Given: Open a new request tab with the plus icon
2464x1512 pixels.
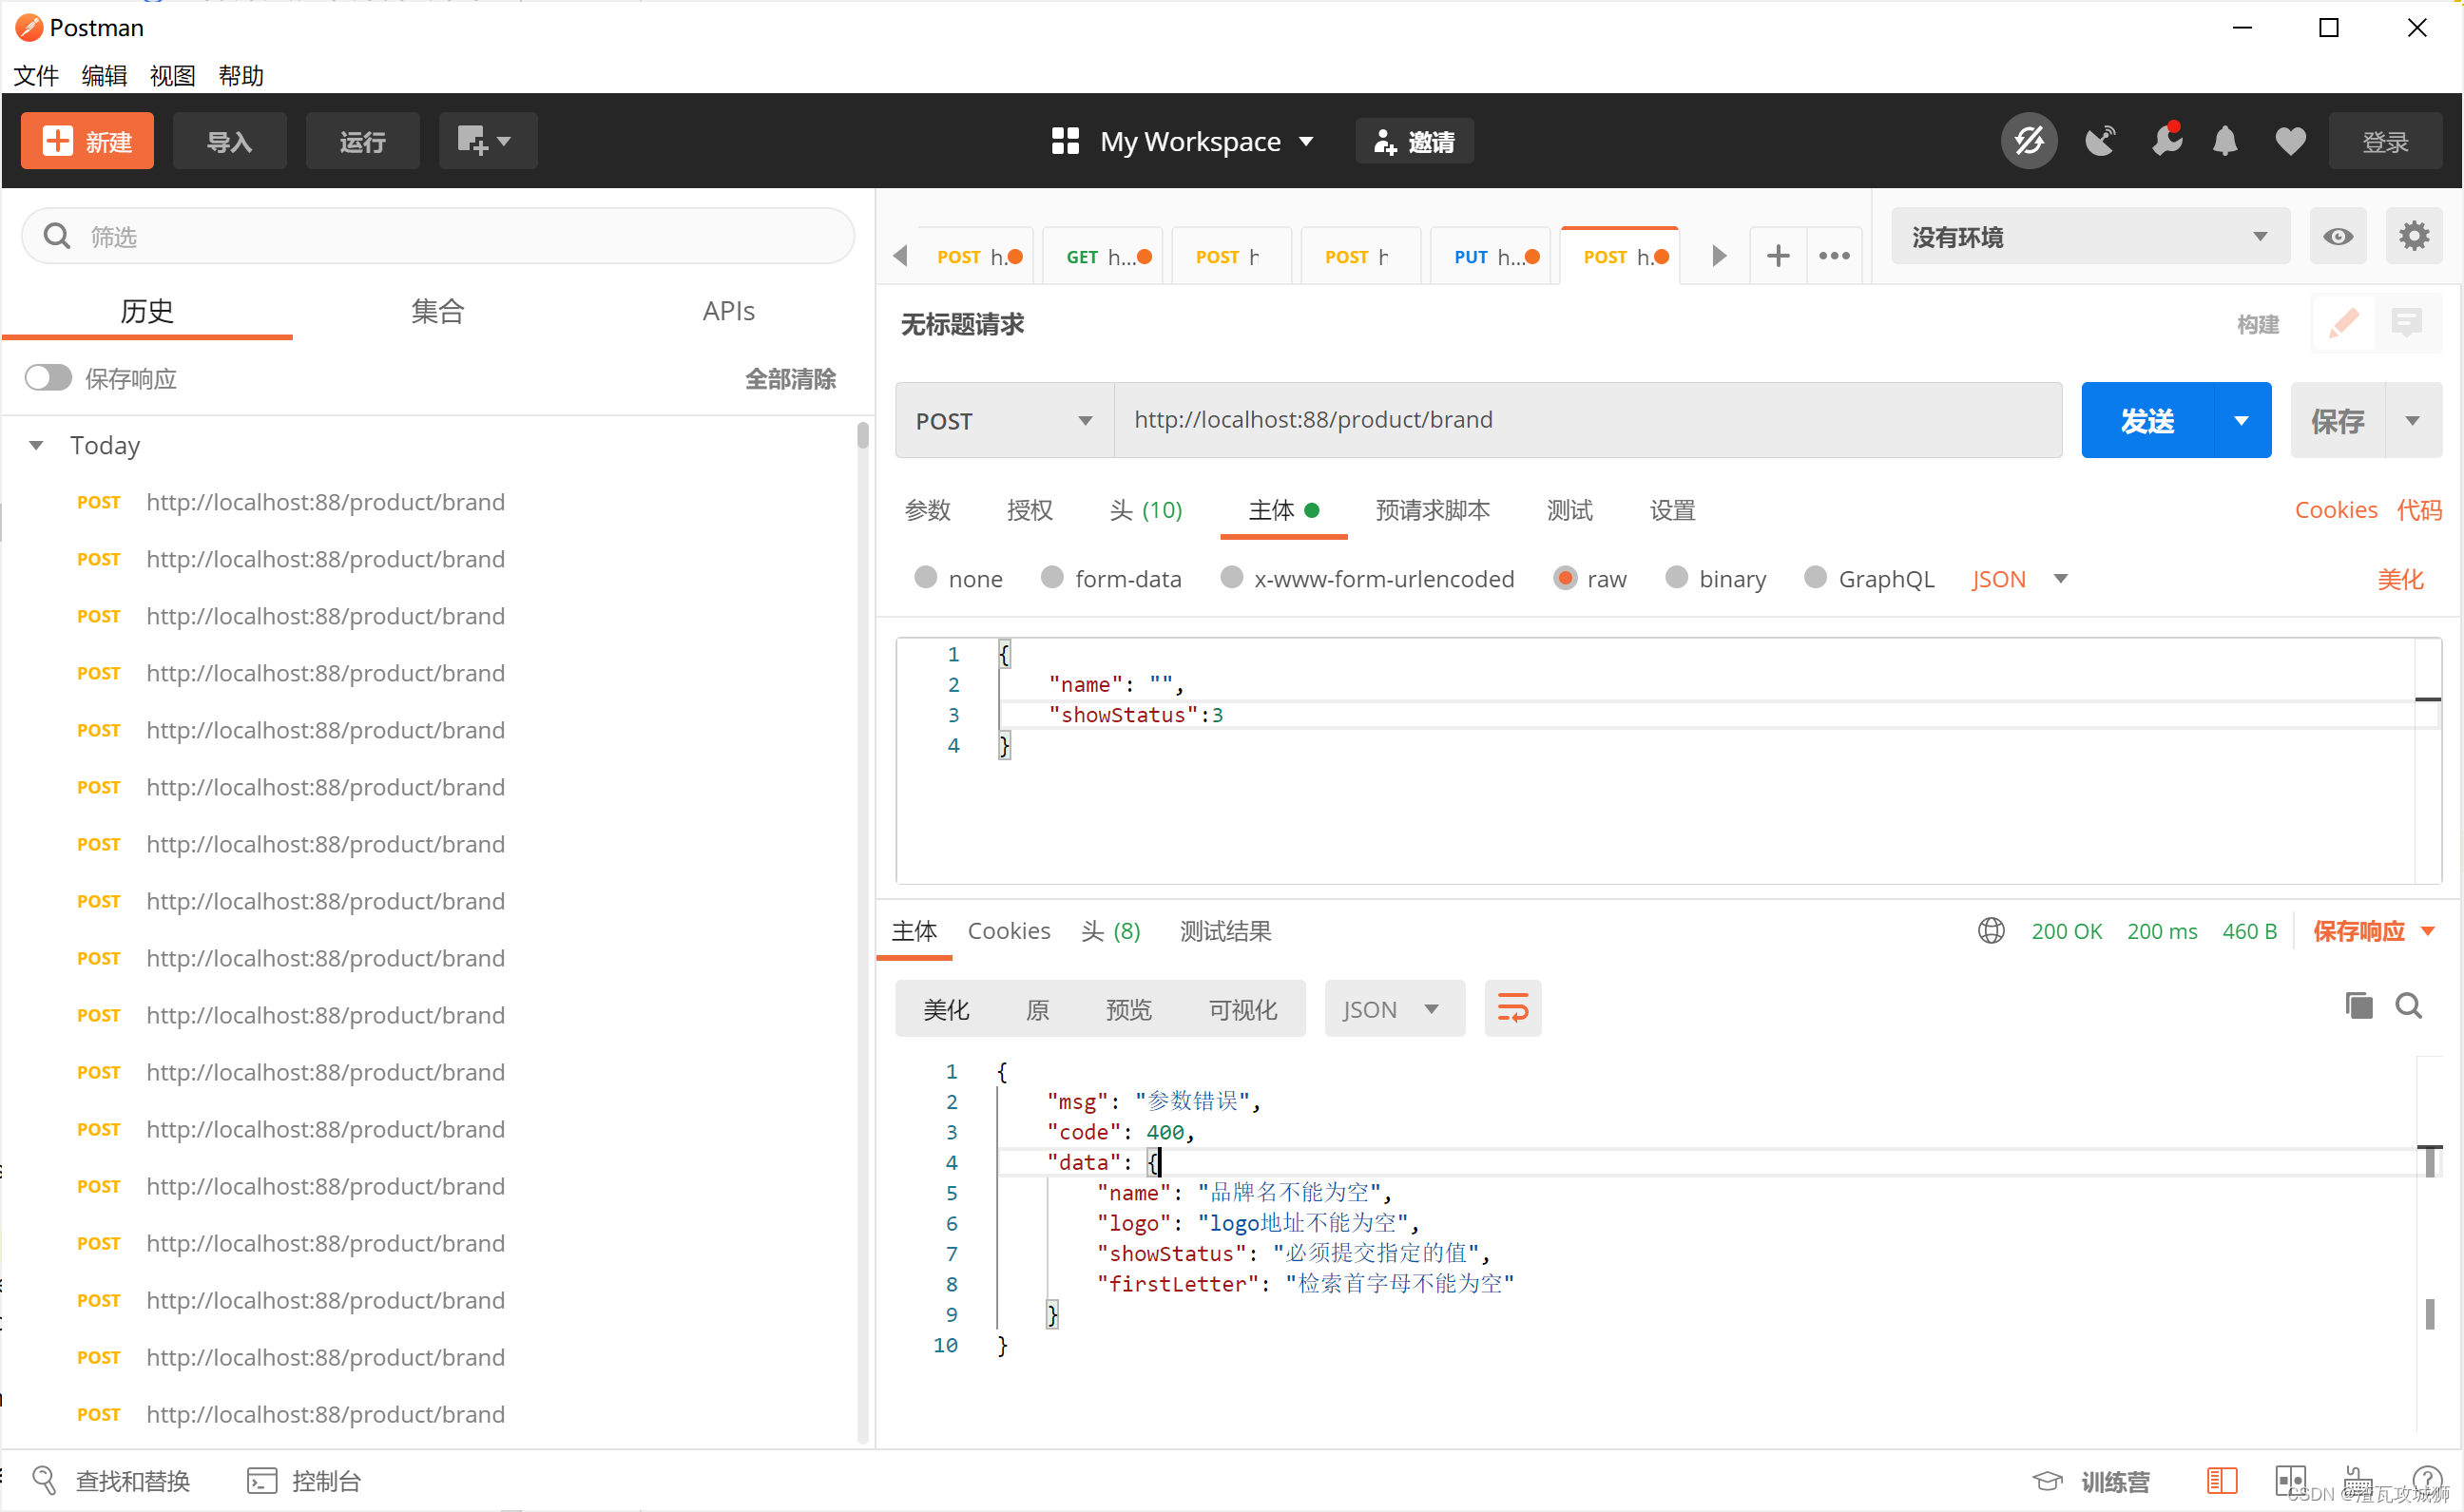Looking at the screenshot, I should point(1777,256).
